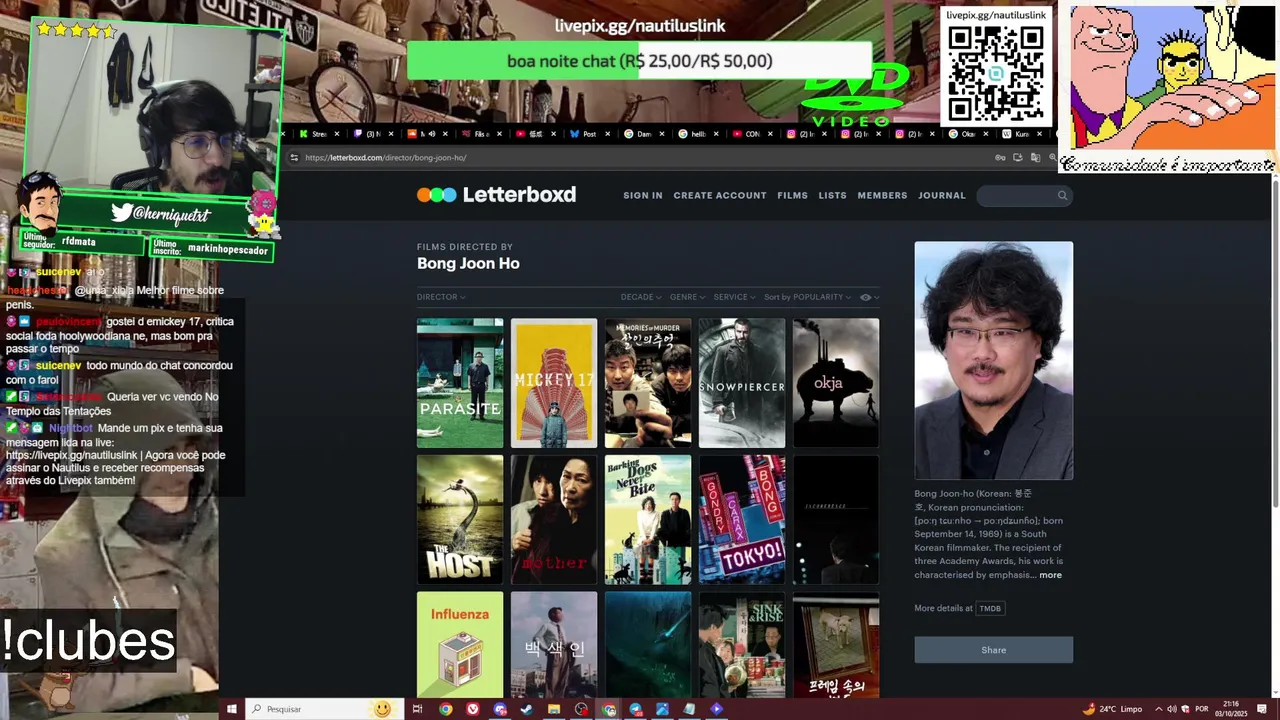Open the DECADE filter dropdown

click(640, 297)
